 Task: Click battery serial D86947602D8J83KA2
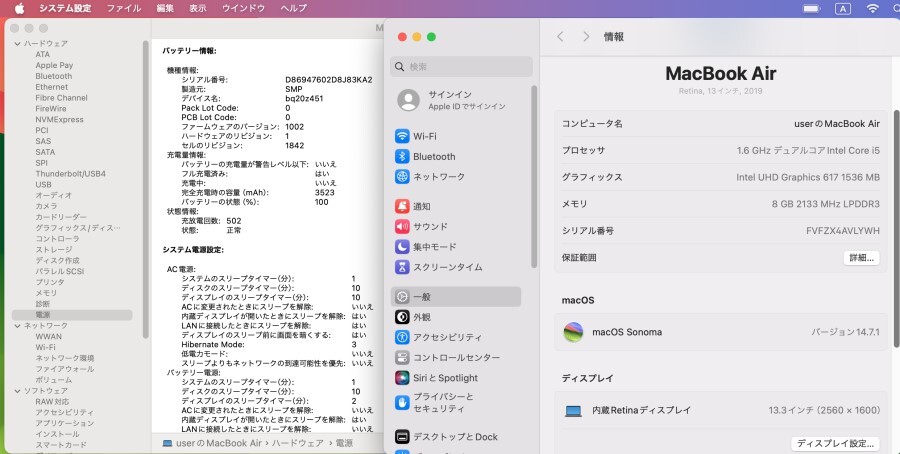[328, 80]
